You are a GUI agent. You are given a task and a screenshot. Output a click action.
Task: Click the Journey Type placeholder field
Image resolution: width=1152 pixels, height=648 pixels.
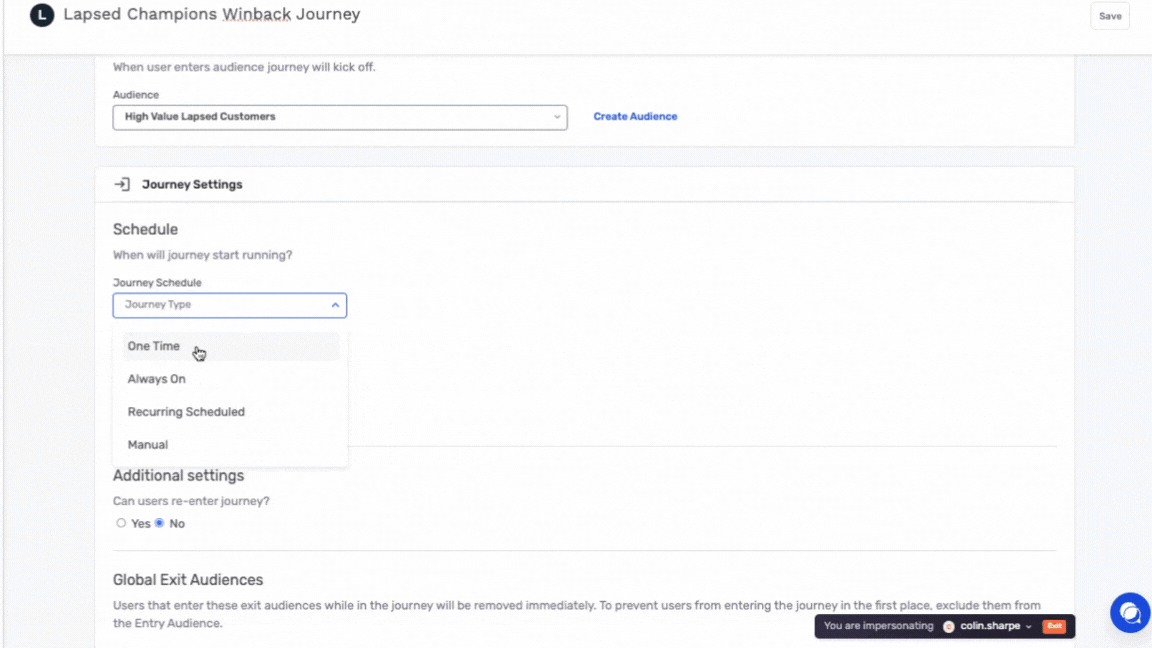[x=220, y=305]
